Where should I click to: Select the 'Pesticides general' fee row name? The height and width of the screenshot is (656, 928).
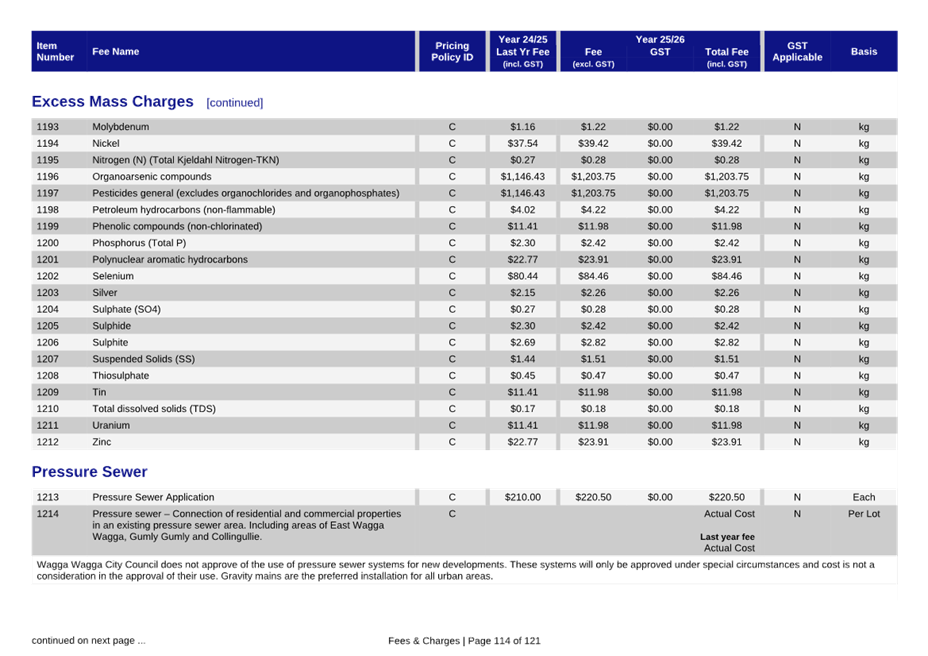(246, 193)
